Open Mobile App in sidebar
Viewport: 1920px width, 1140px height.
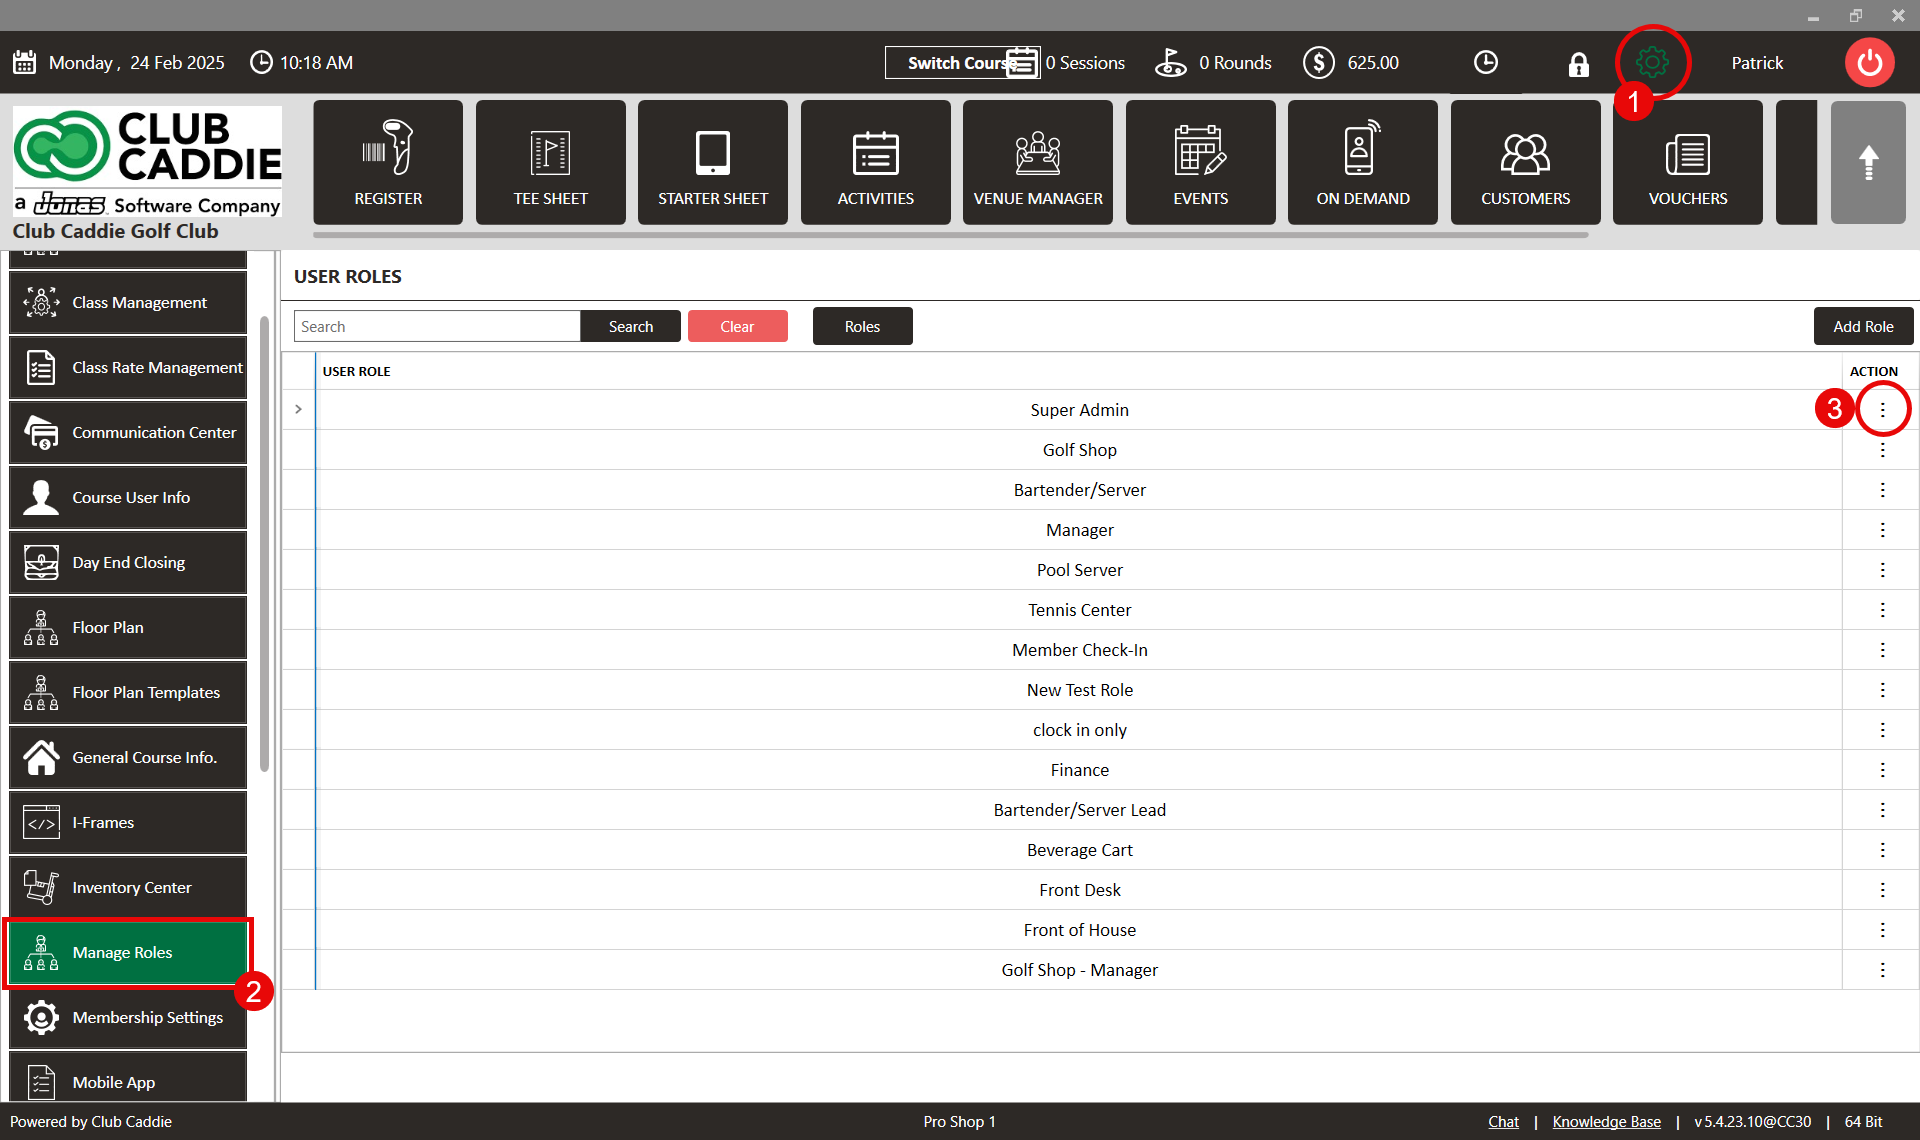coord(128,1078)
